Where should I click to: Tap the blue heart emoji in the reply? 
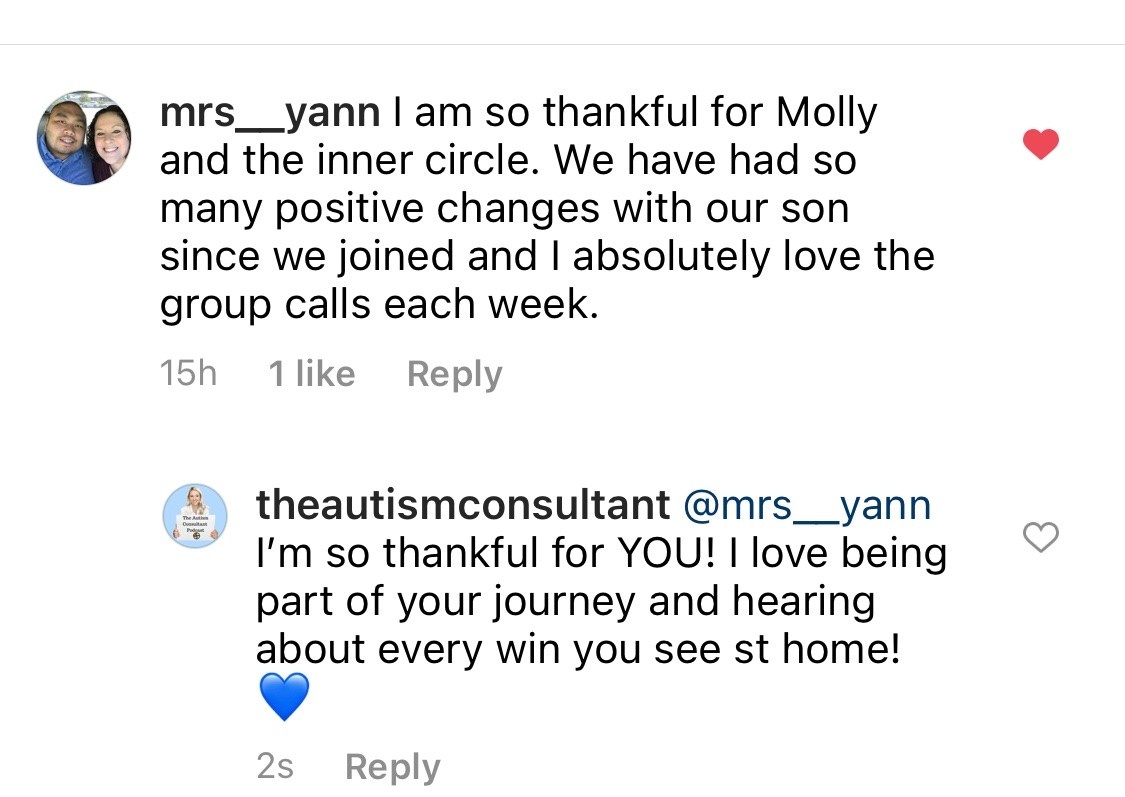pos(284,698)
